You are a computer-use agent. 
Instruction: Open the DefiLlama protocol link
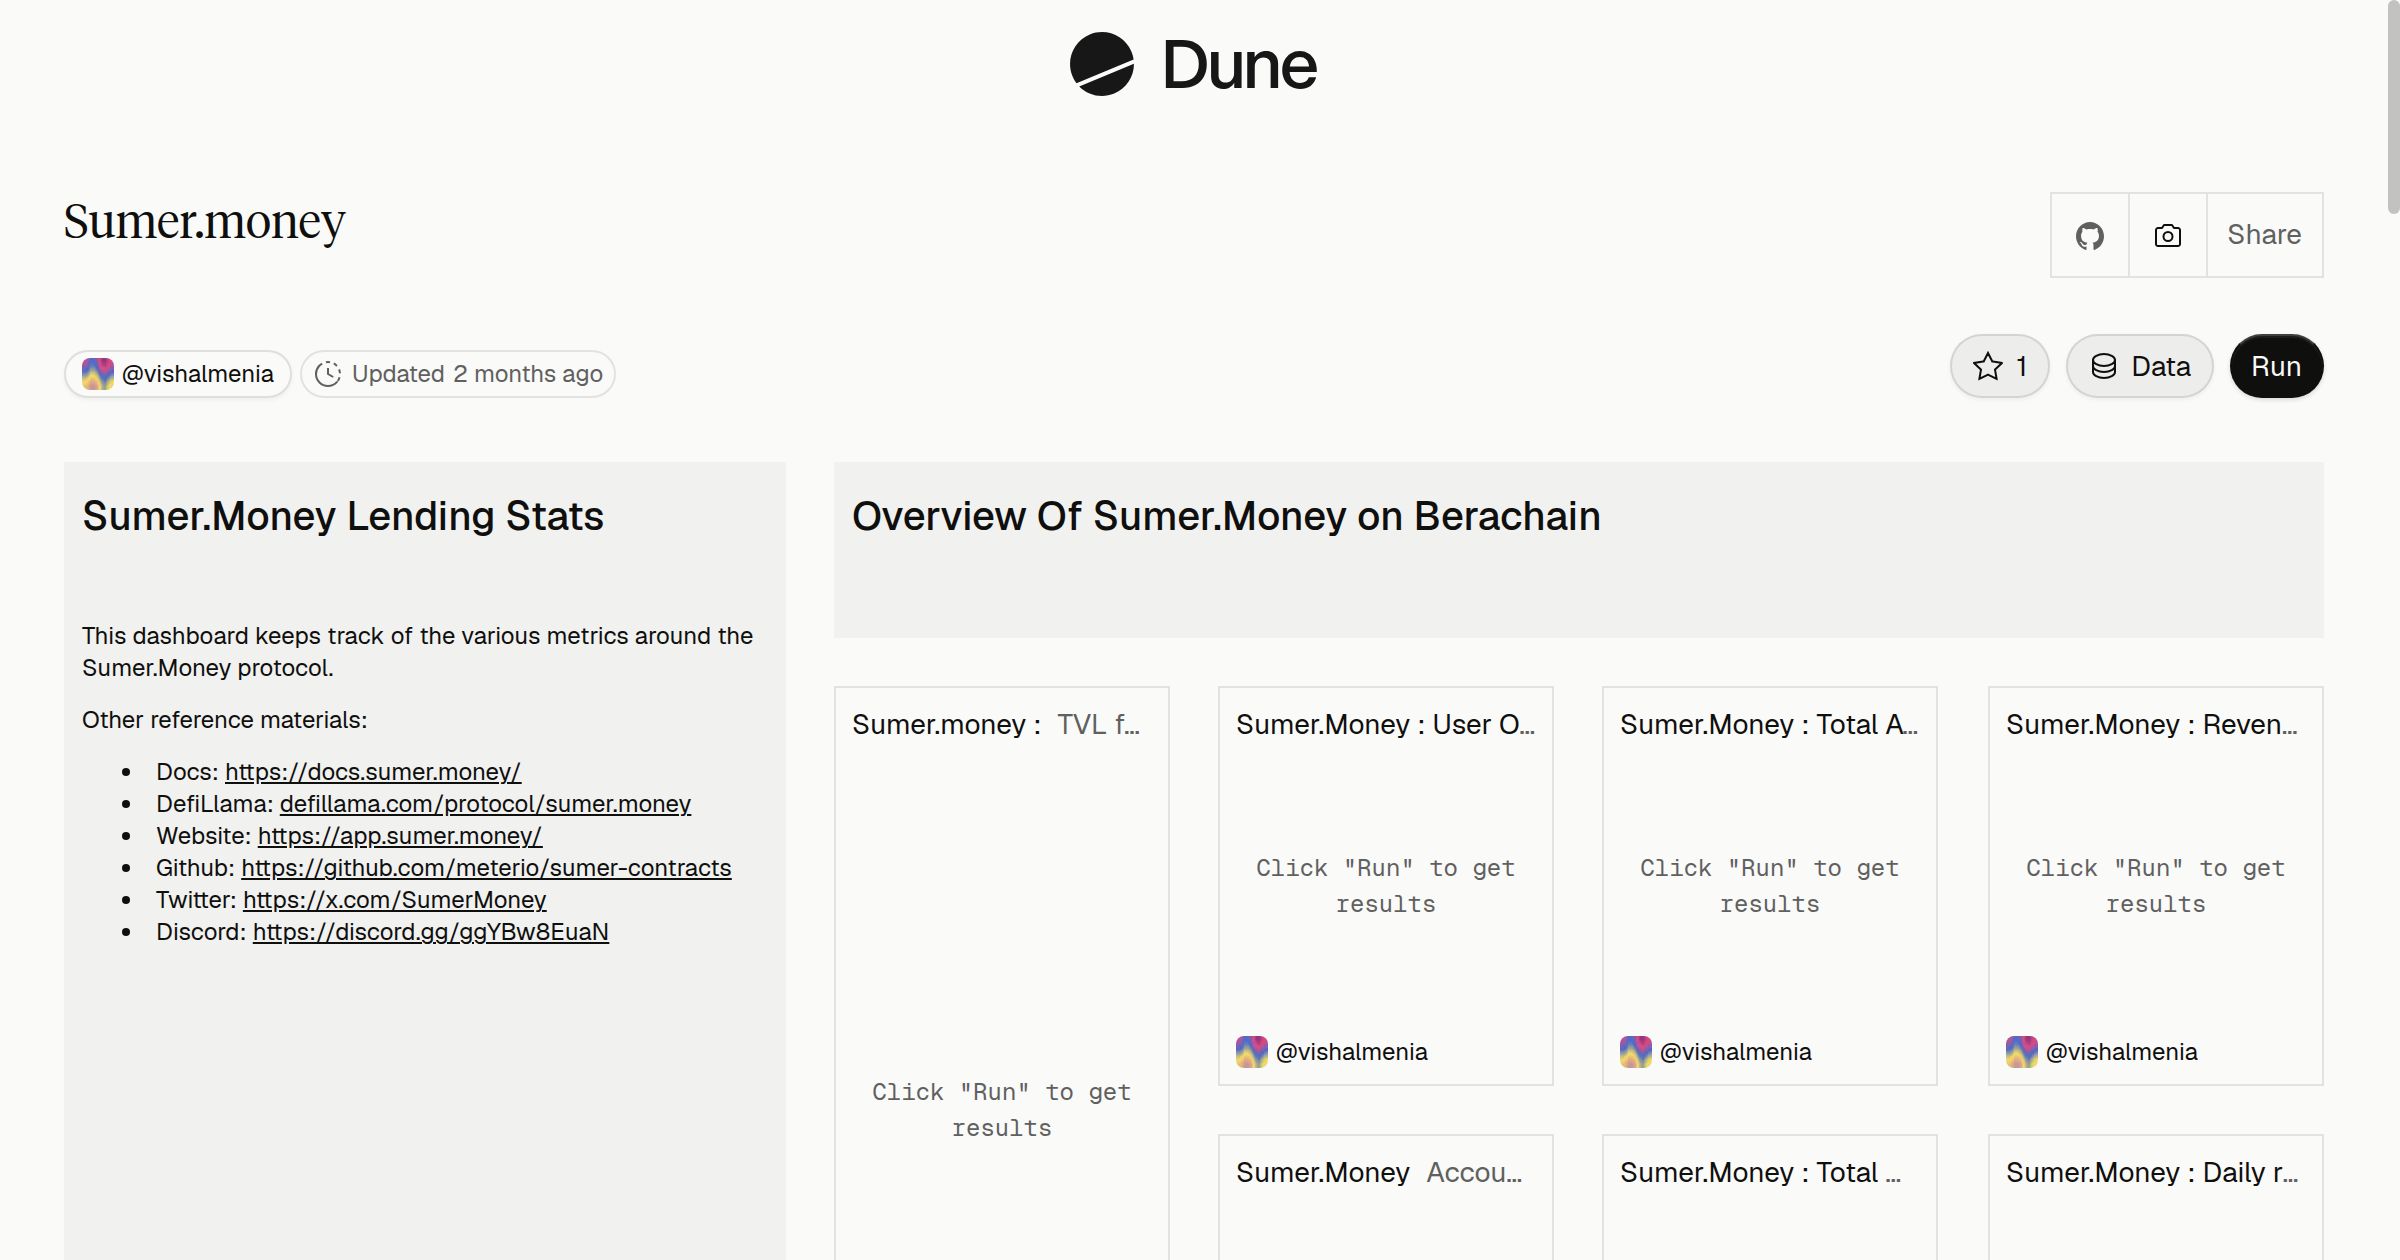485,804
